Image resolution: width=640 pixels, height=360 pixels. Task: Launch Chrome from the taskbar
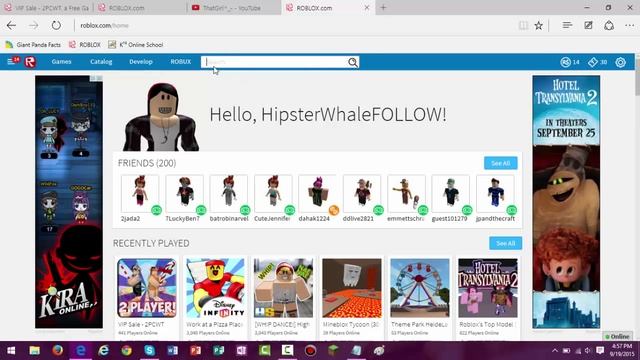[127, 351]
